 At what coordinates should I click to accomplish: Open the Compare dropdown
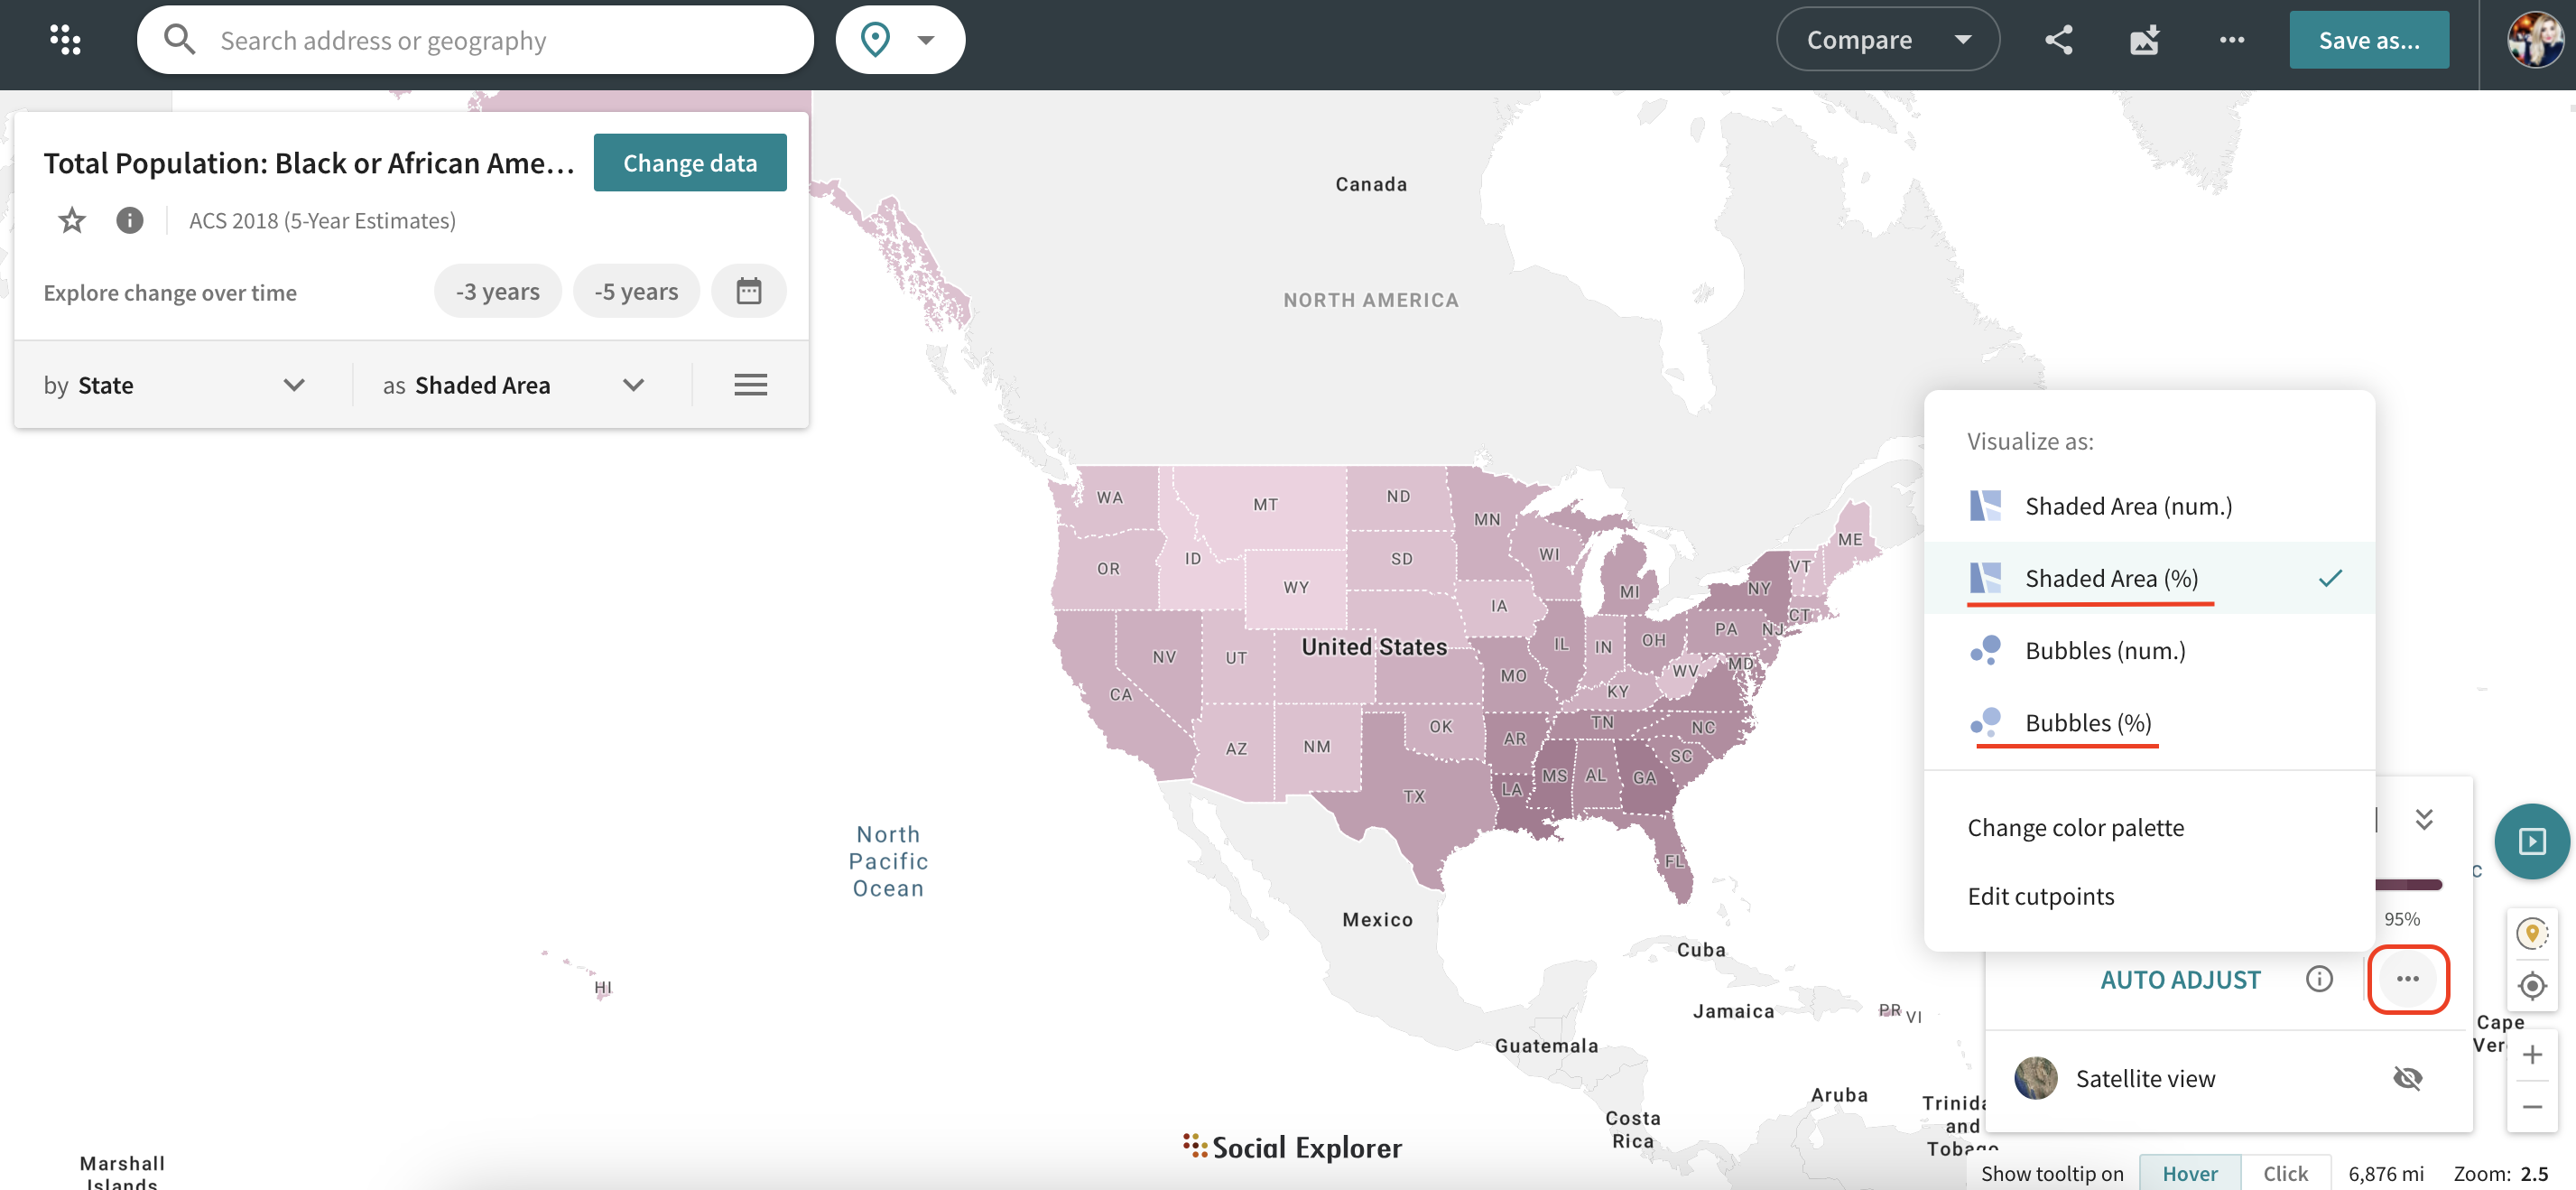1887,40
